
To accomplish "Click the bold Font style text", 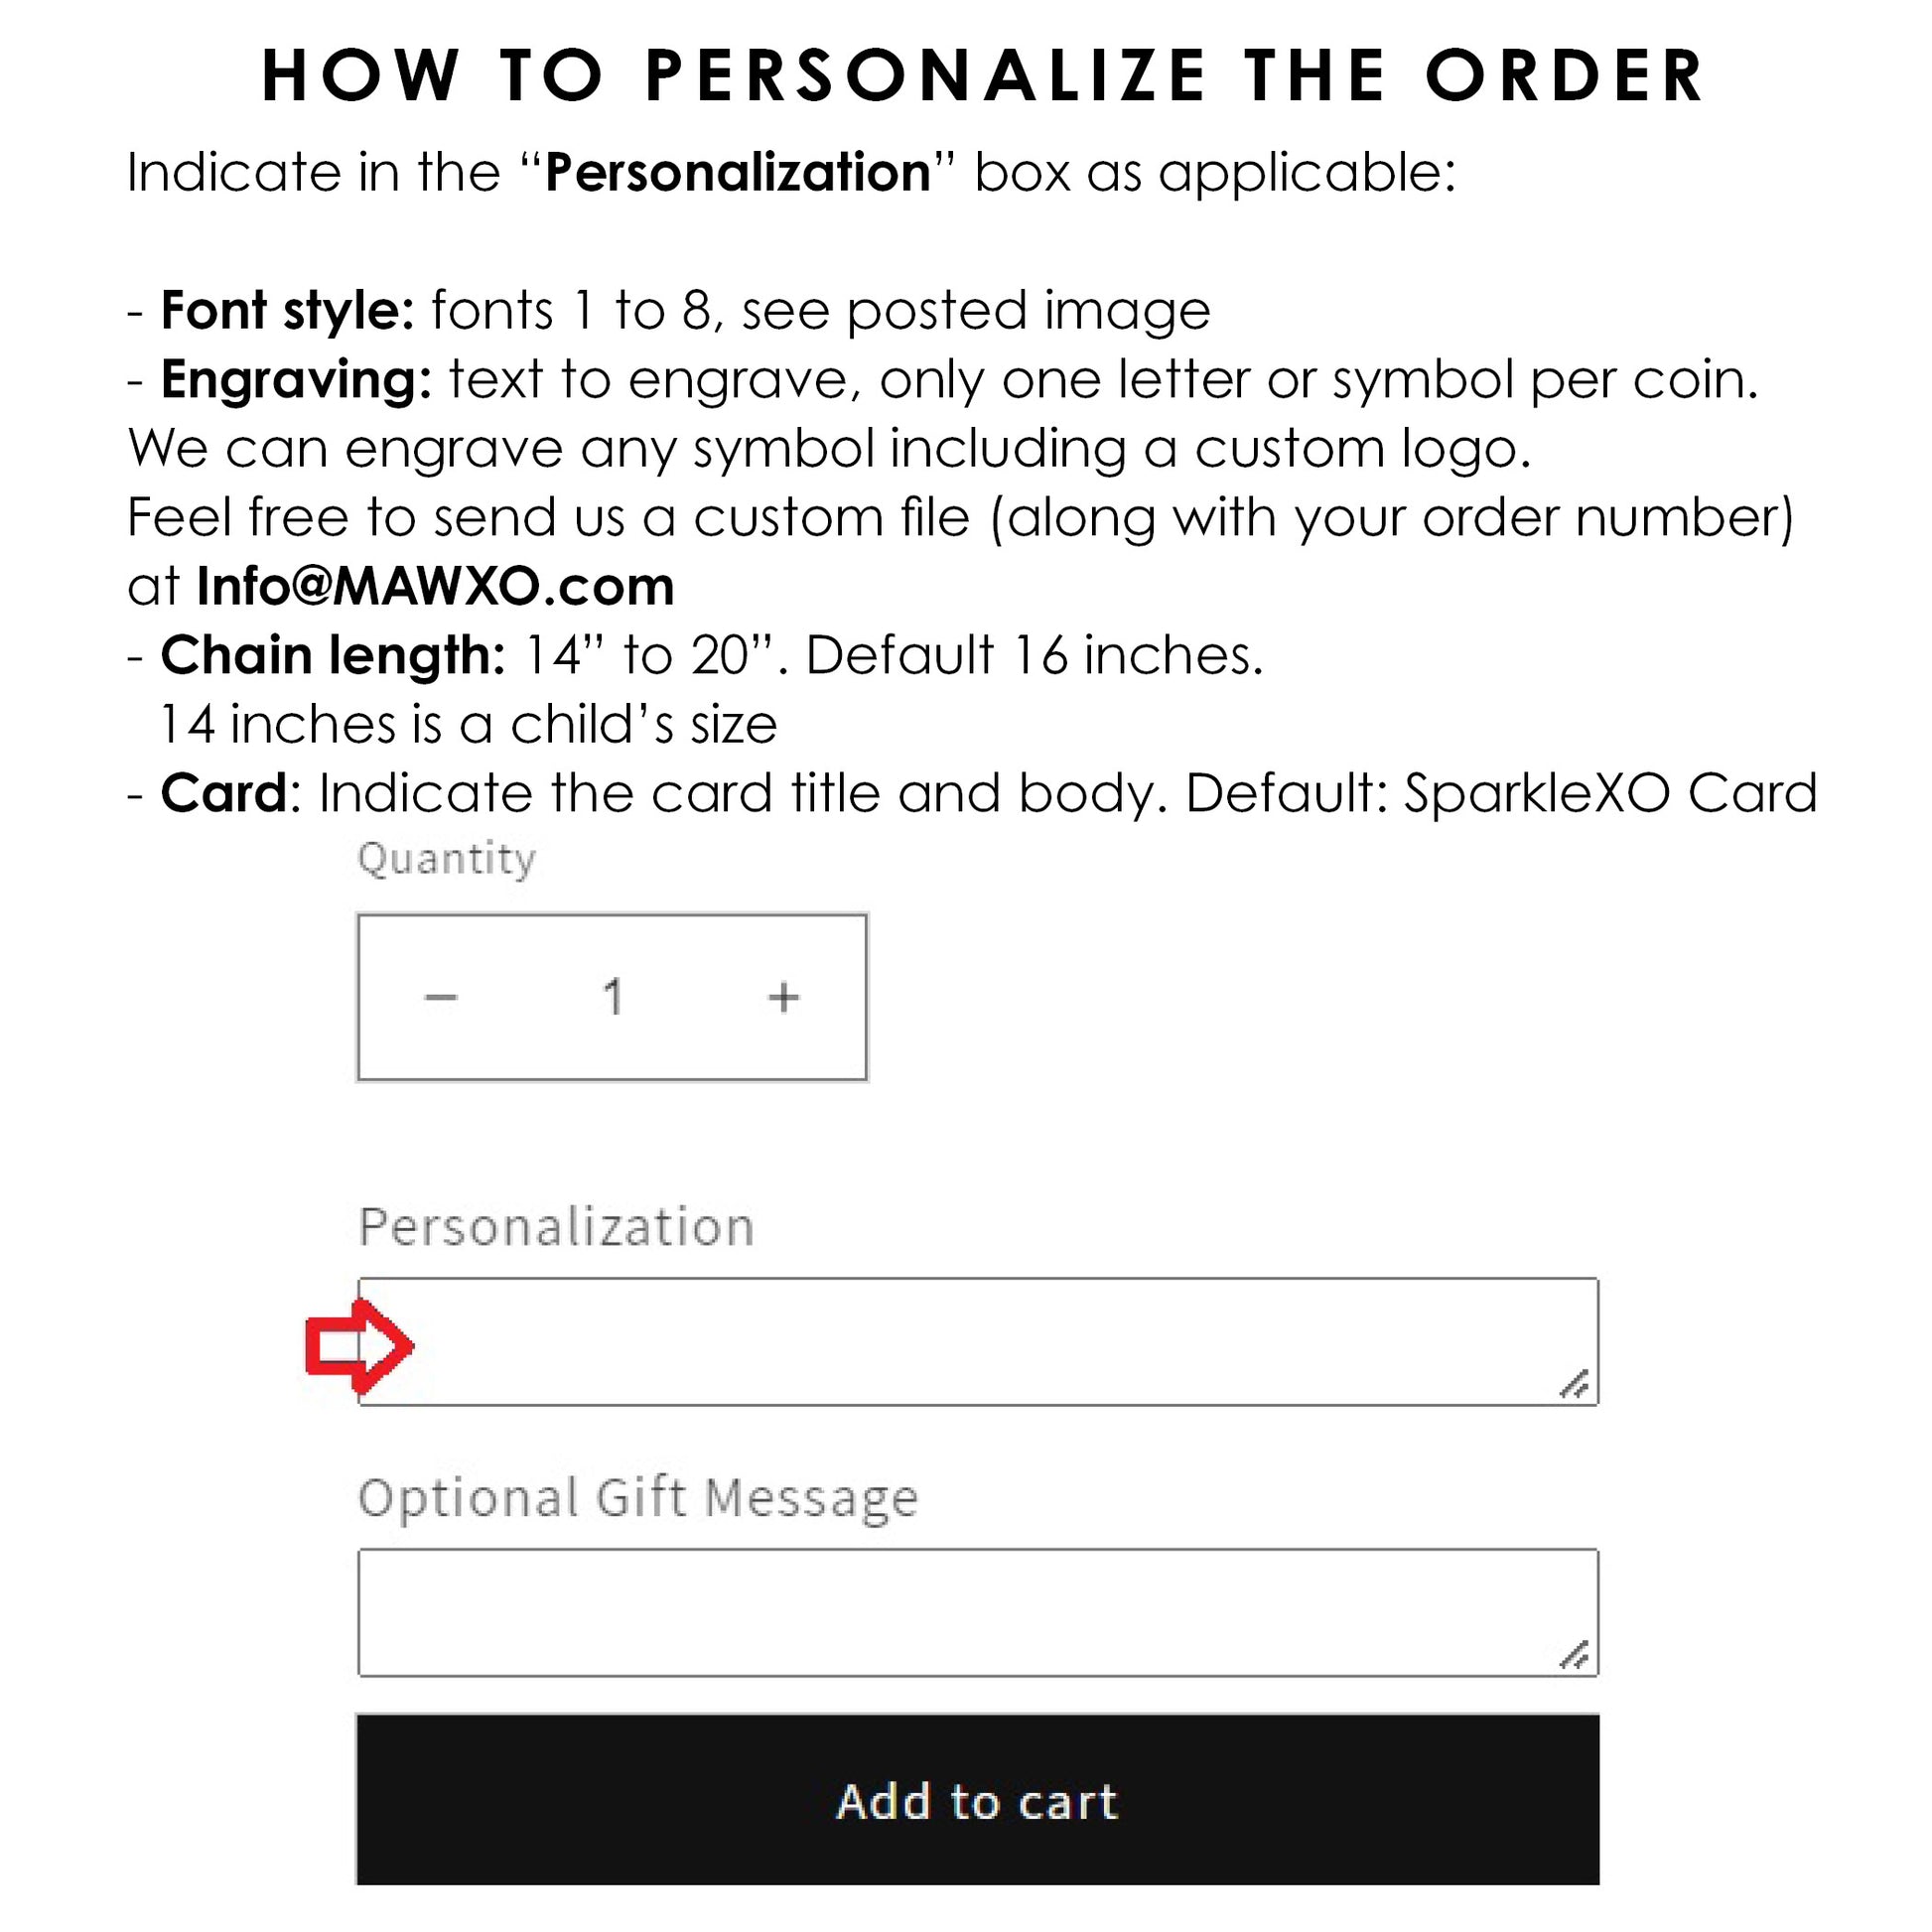I will tap(287, 310).
